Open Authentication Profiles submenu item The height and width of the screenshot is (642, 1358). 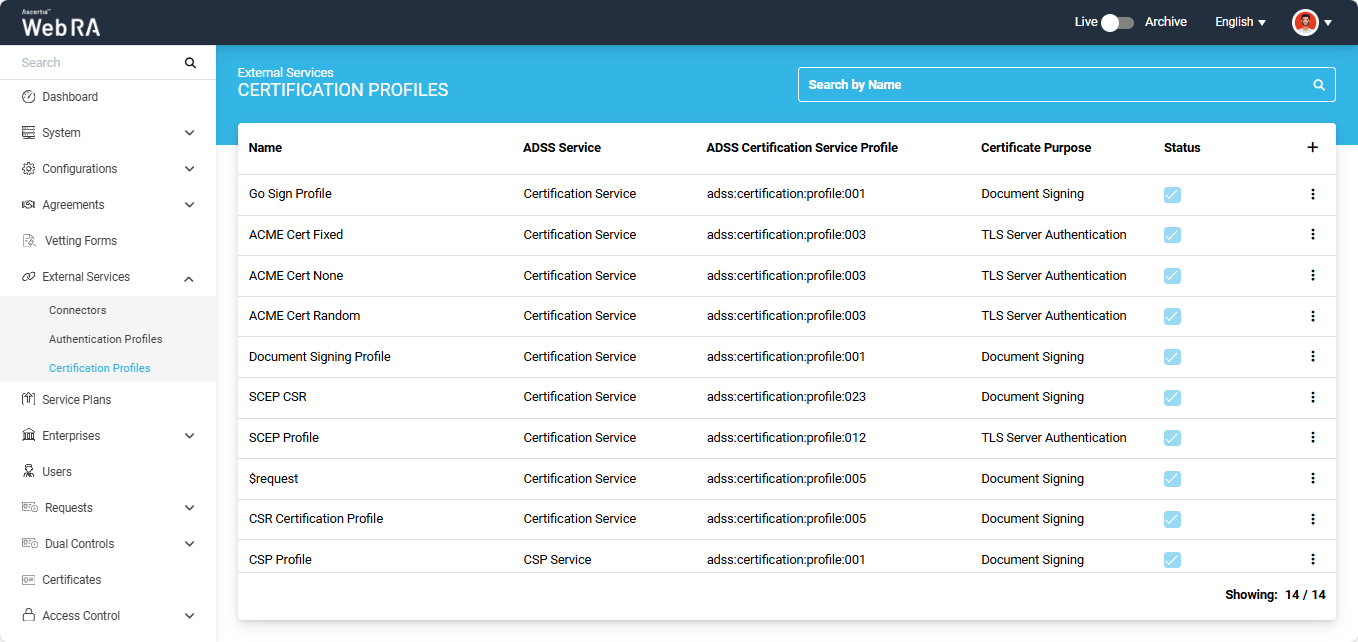coord(105,339)
